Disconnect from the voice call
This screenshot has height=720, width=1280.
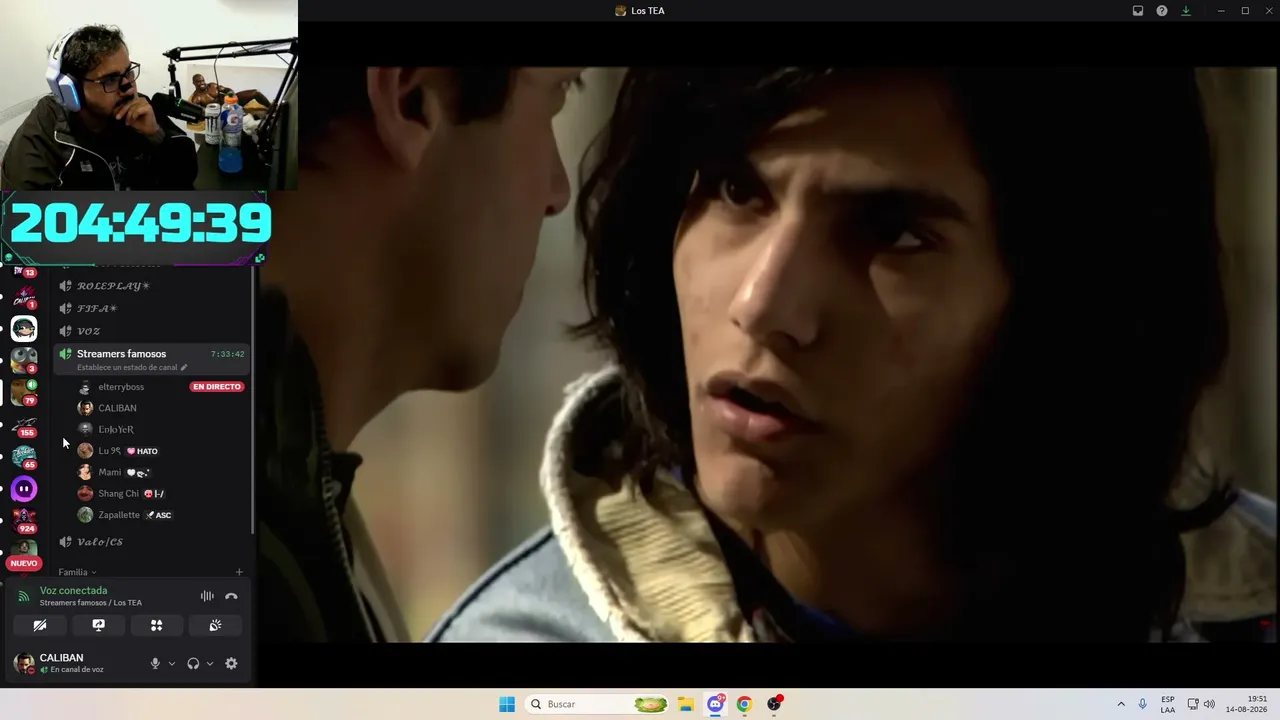click(x=231, y=596)
